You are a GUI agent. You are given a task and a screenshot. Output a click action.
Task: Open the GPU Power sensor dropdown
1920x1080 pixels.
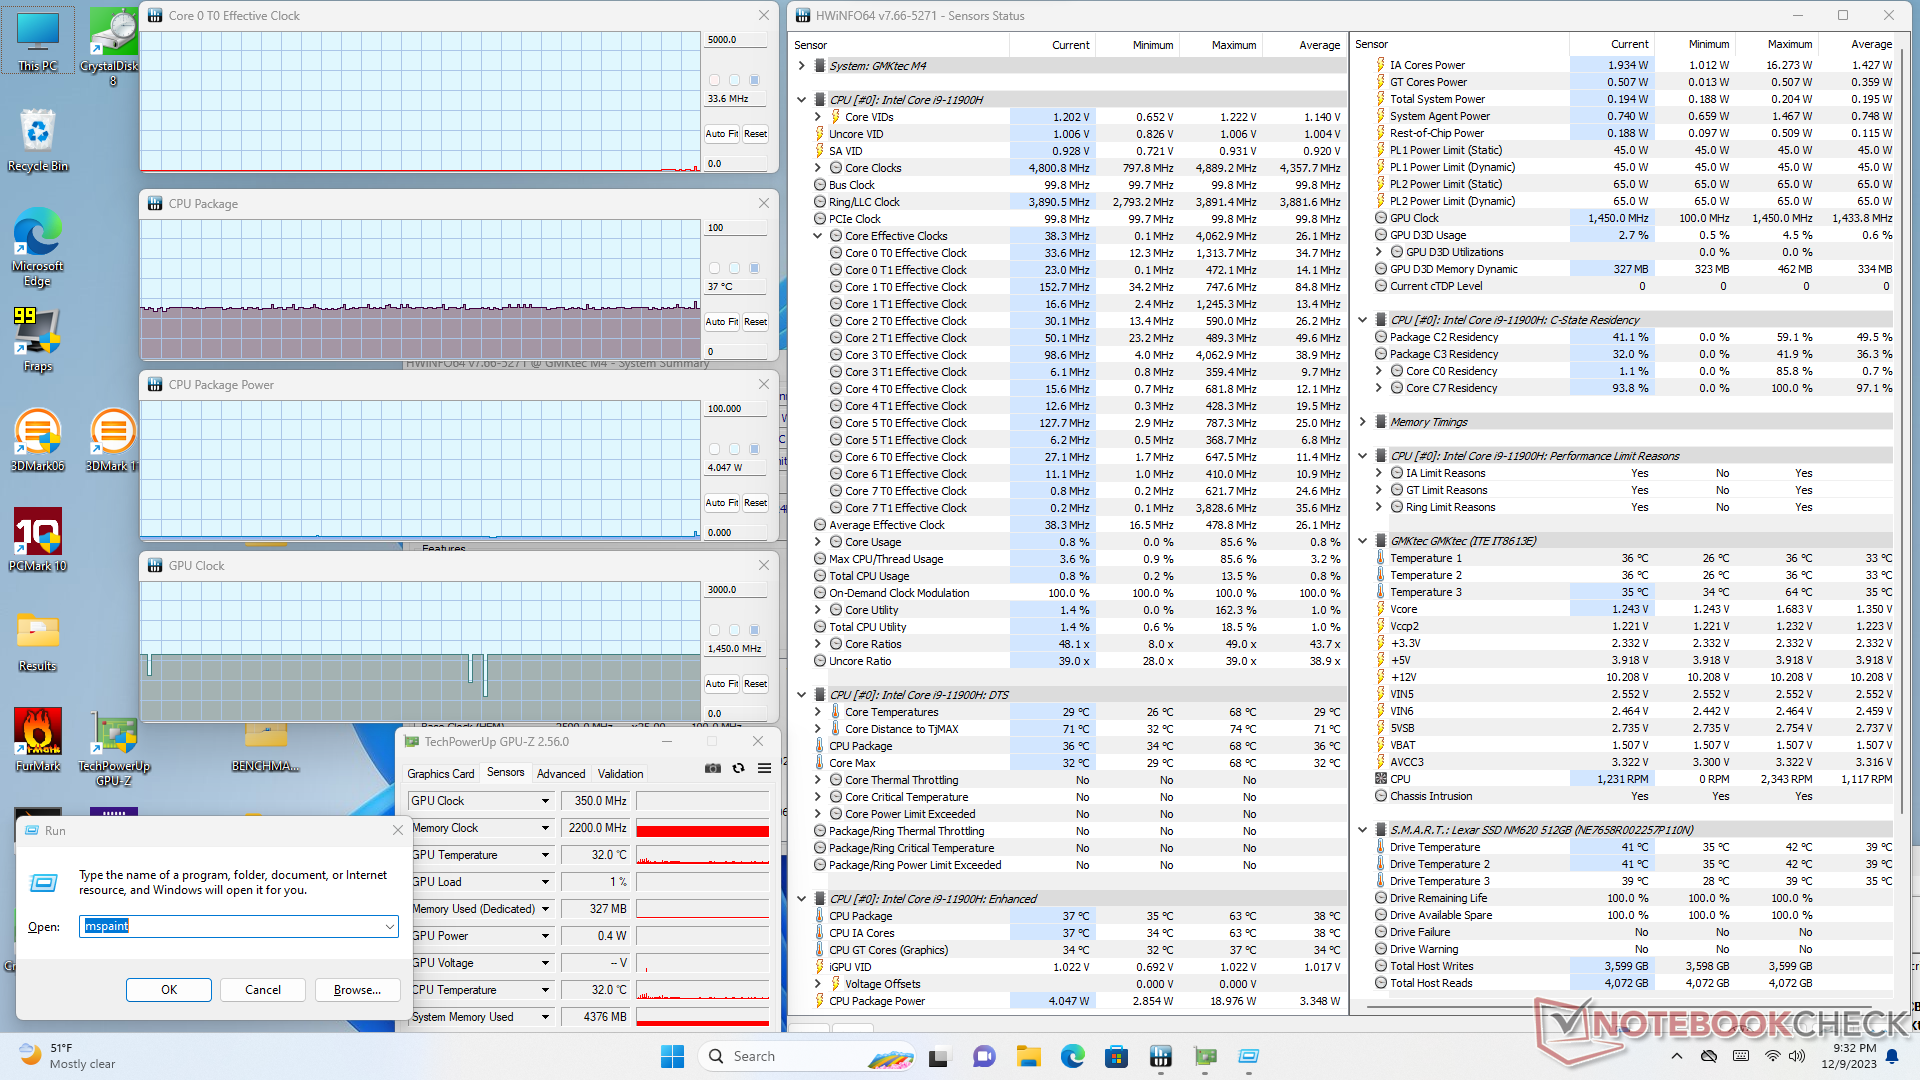pyautogui.click(x=545, y=936)
